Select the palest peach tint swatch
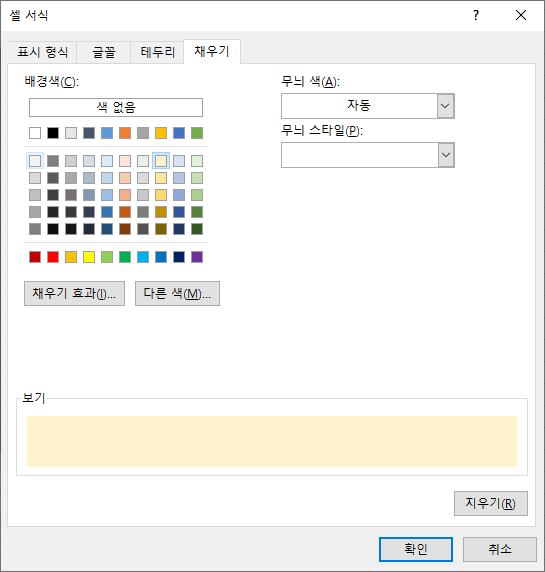This screenshot has width=545, height=572. click(125, 161)
